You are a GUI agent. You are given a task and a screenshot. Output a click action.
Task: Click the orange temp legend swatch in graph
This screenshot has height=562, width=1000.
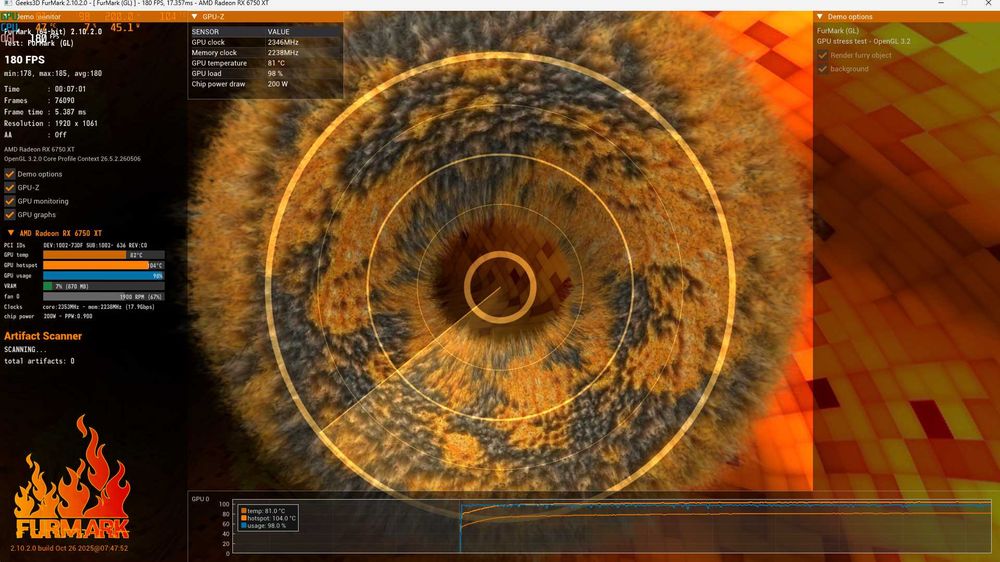[244, 511]
